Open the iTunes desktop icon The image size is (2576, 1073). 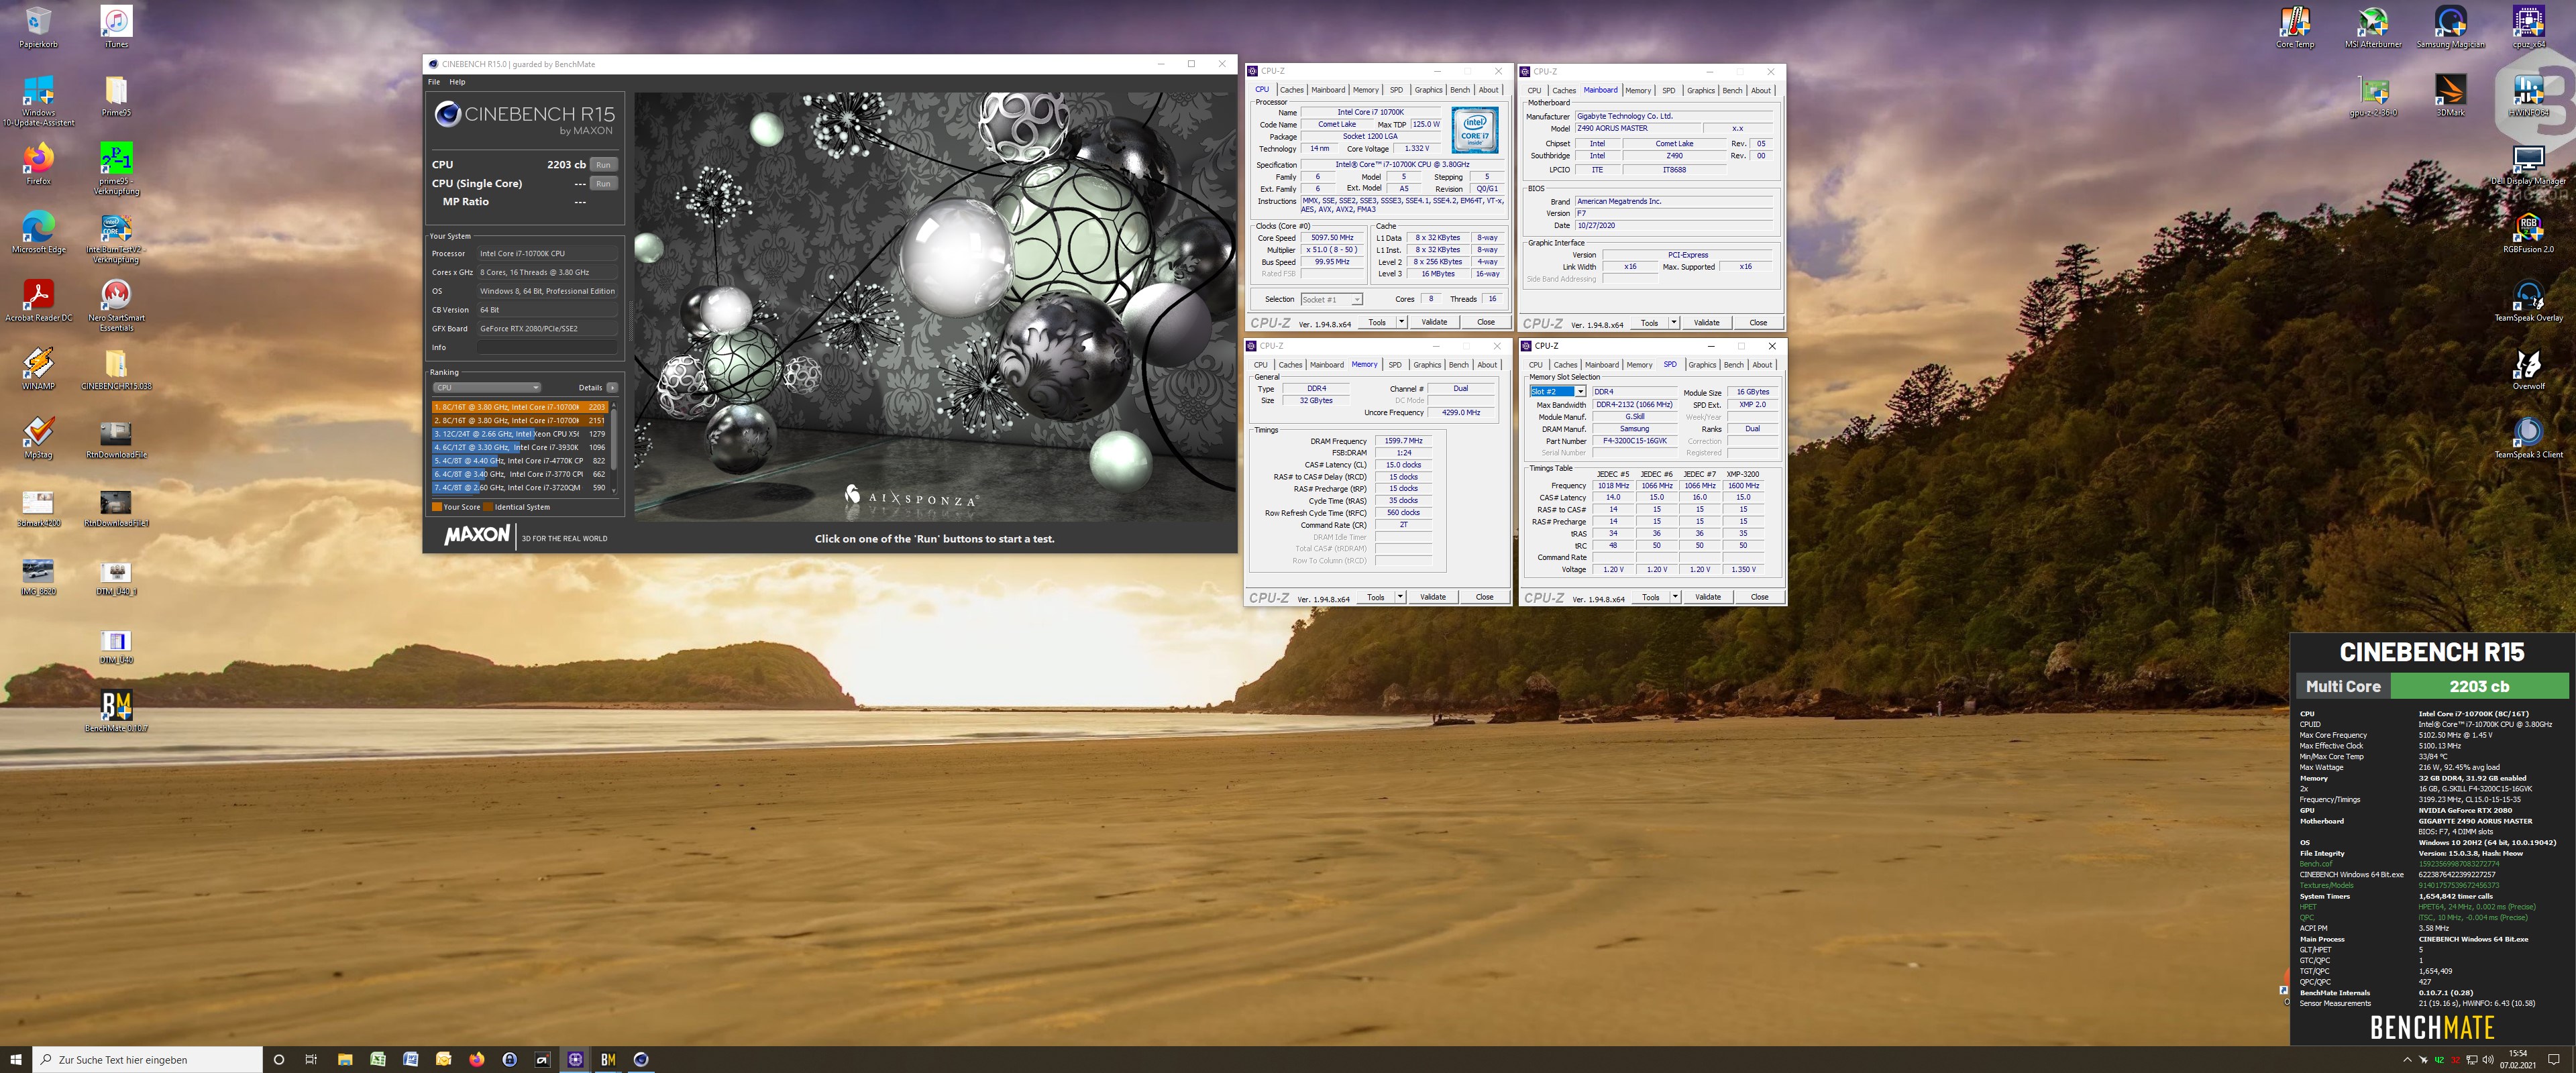click(116, 27)
